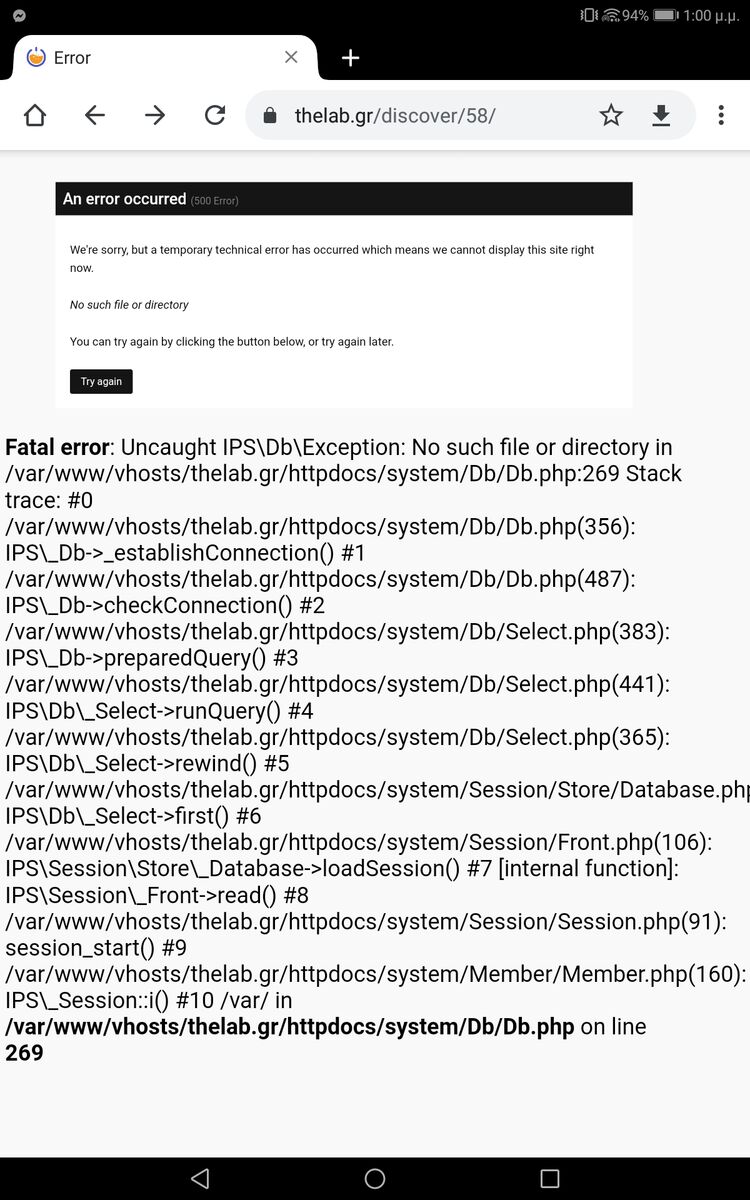View site security lock info
750x1200 pixels.
click(269, 116)
